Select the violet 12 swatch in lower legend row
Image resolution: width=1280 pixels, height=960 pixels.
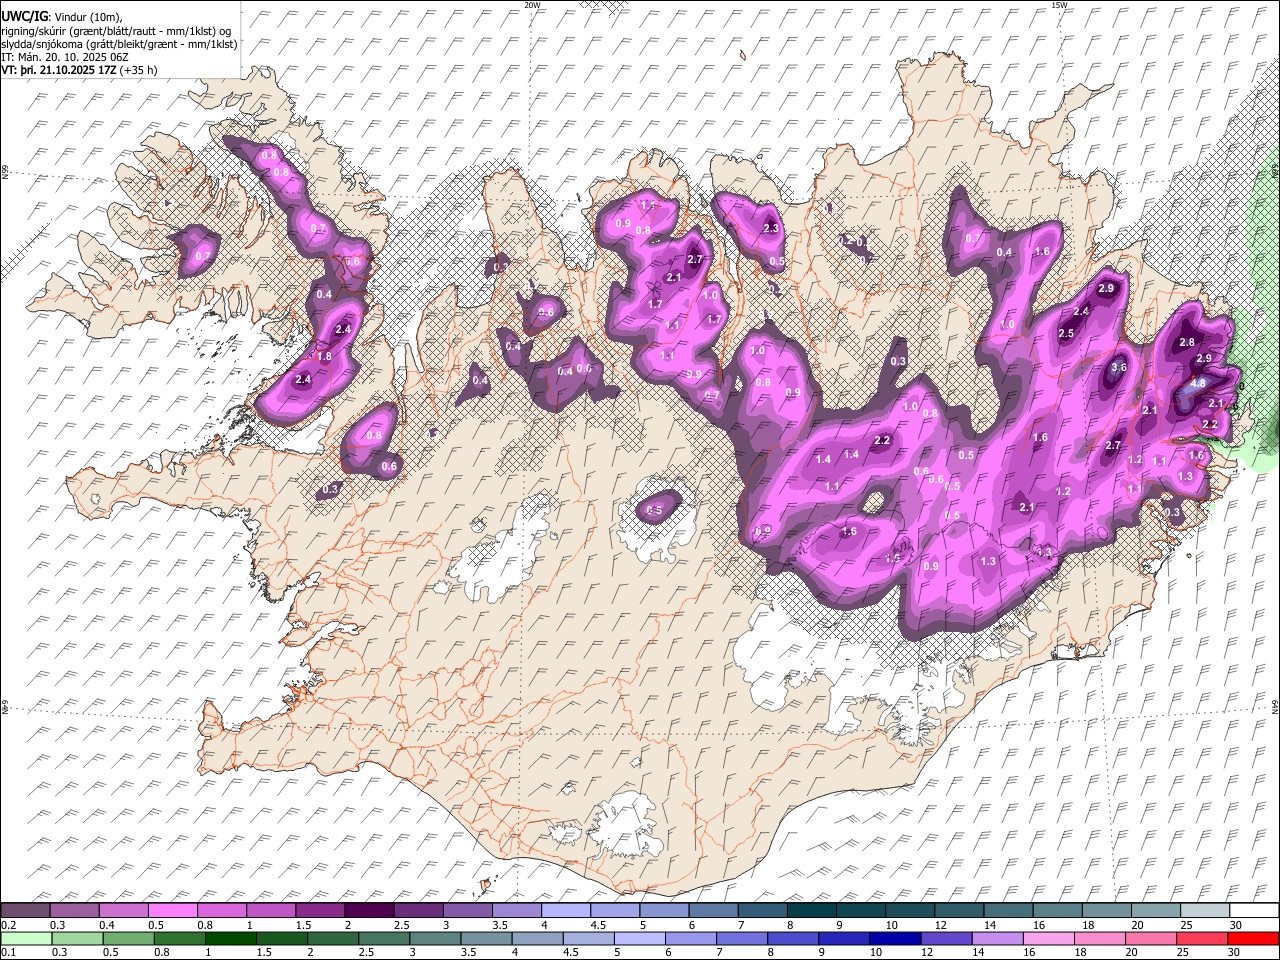(x=945, y=938)
